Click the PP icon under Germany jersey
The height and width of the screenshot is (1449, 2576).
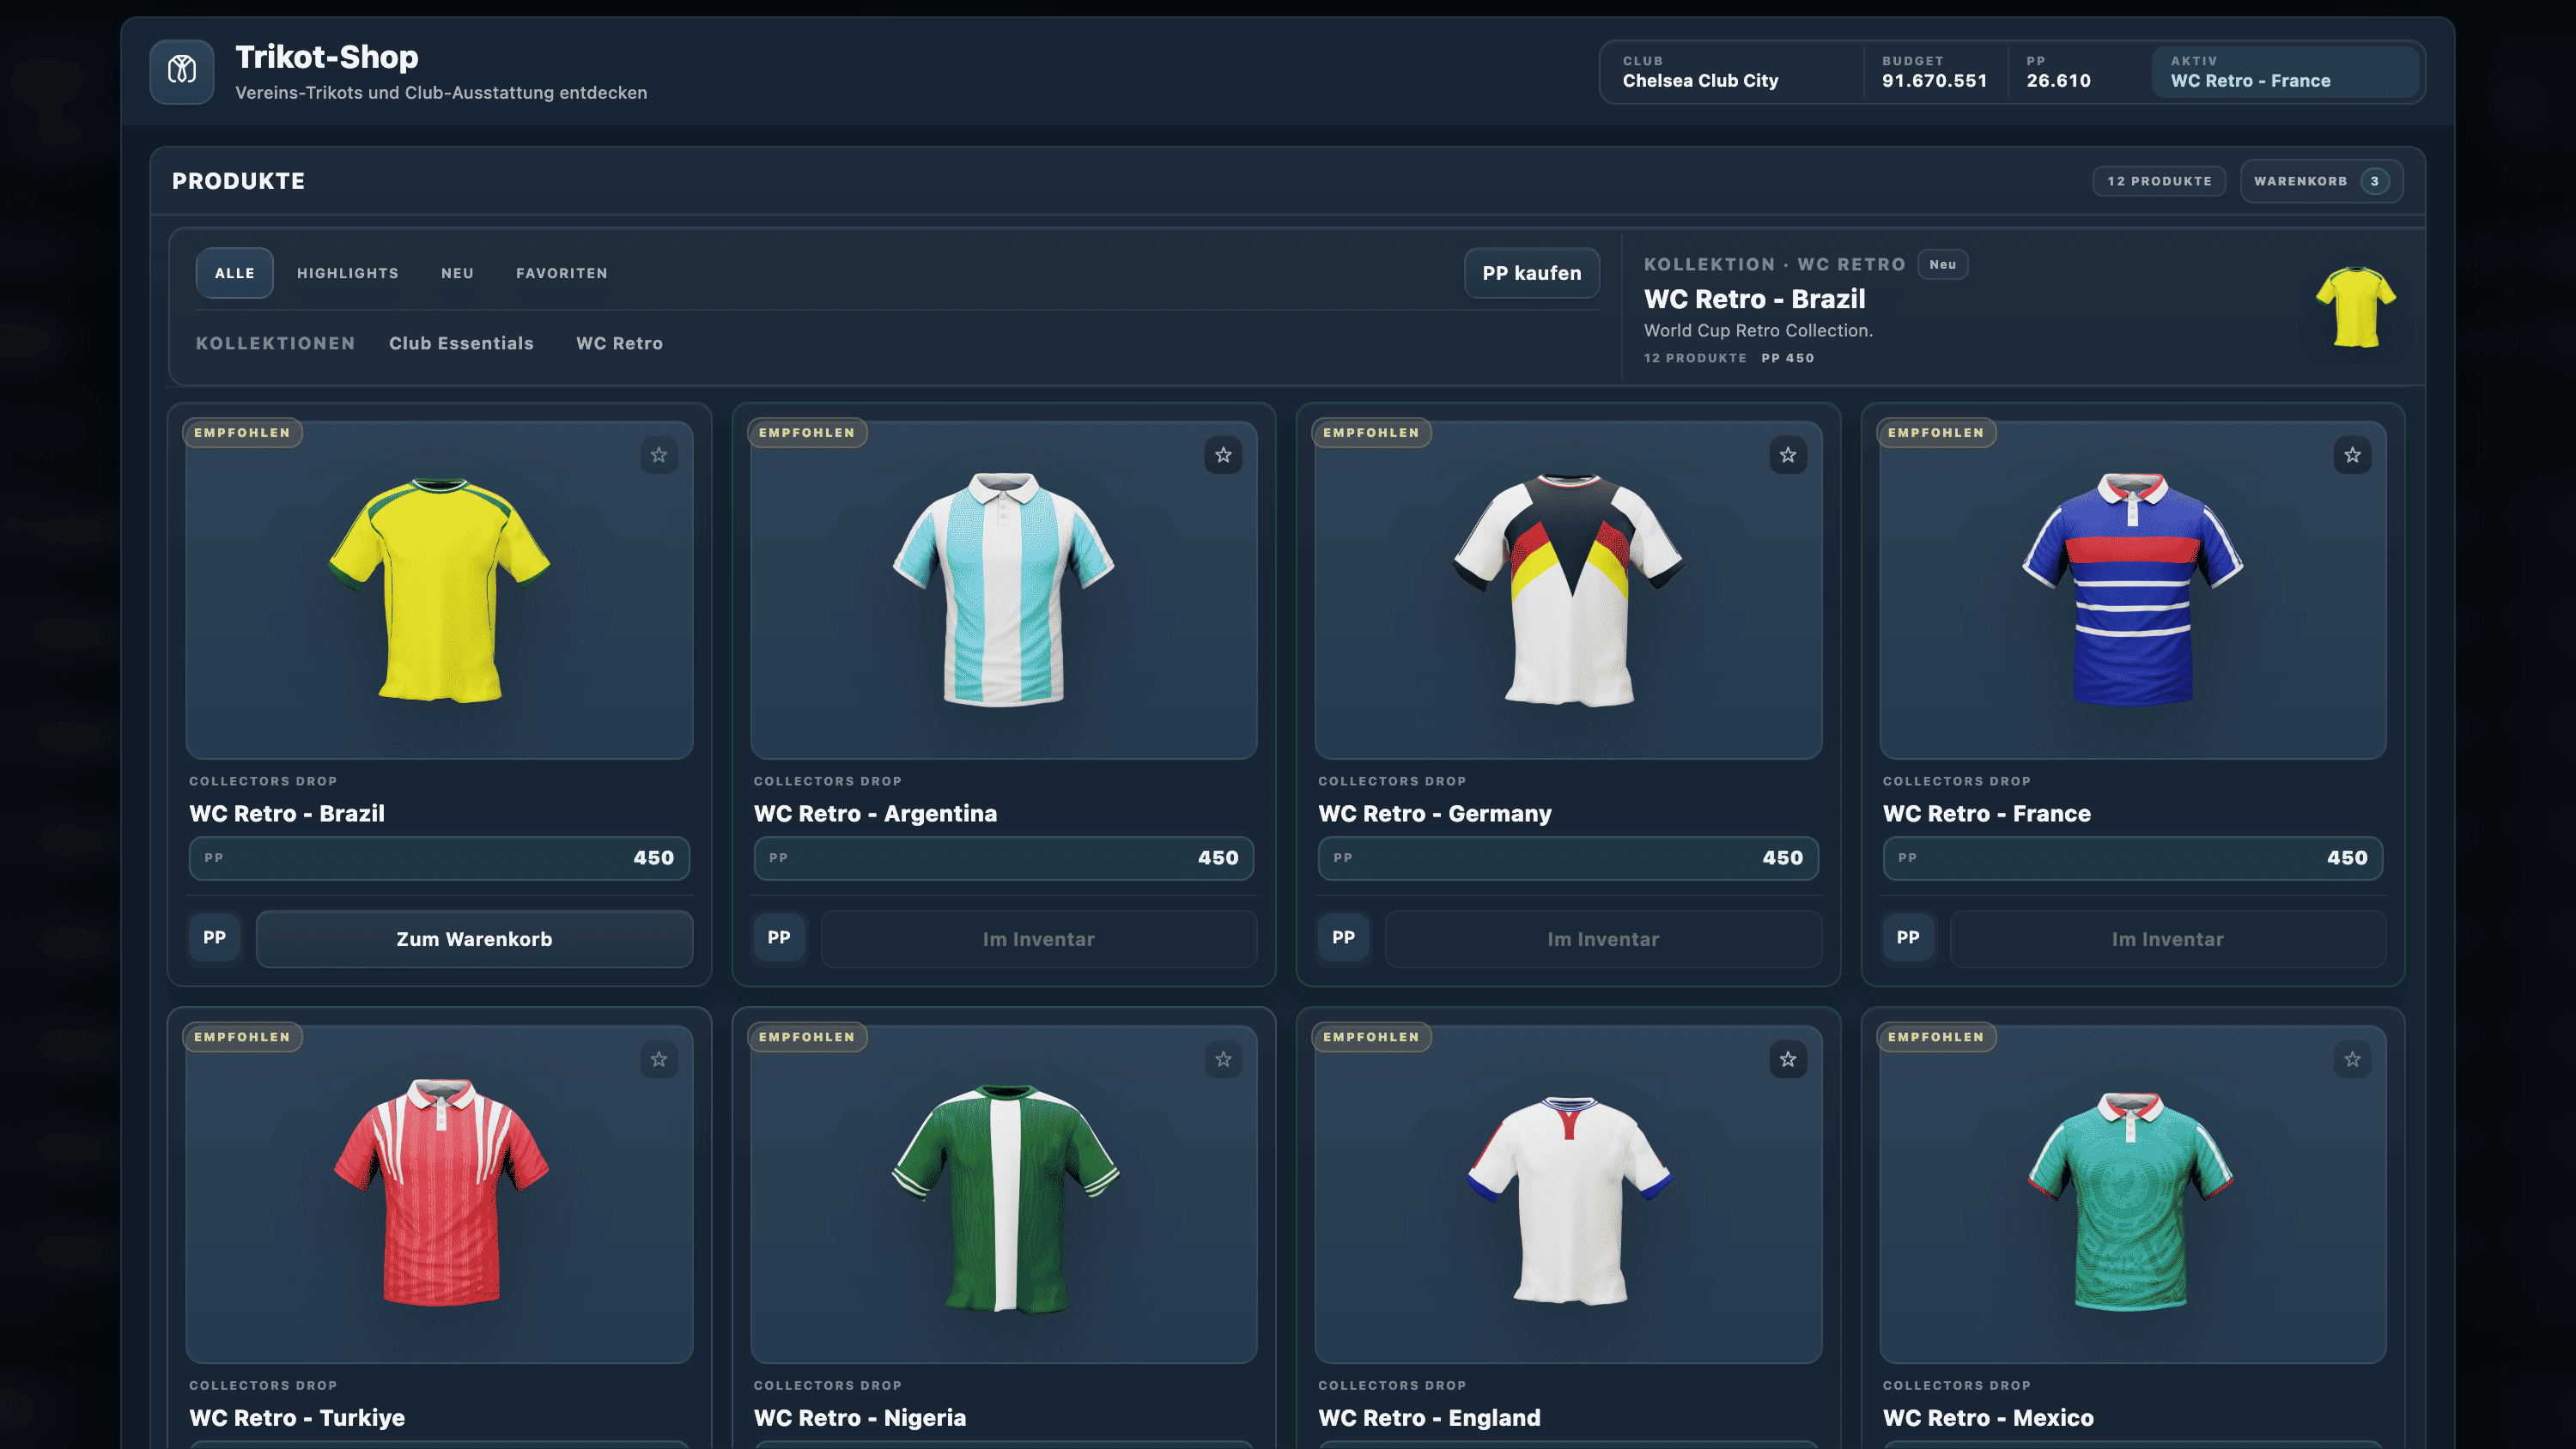(x=1343, y=938)
